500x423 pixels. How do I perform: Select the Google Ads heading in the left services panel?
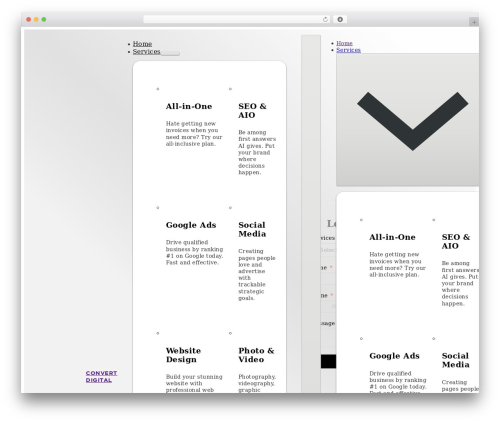(x=191, y=225)
